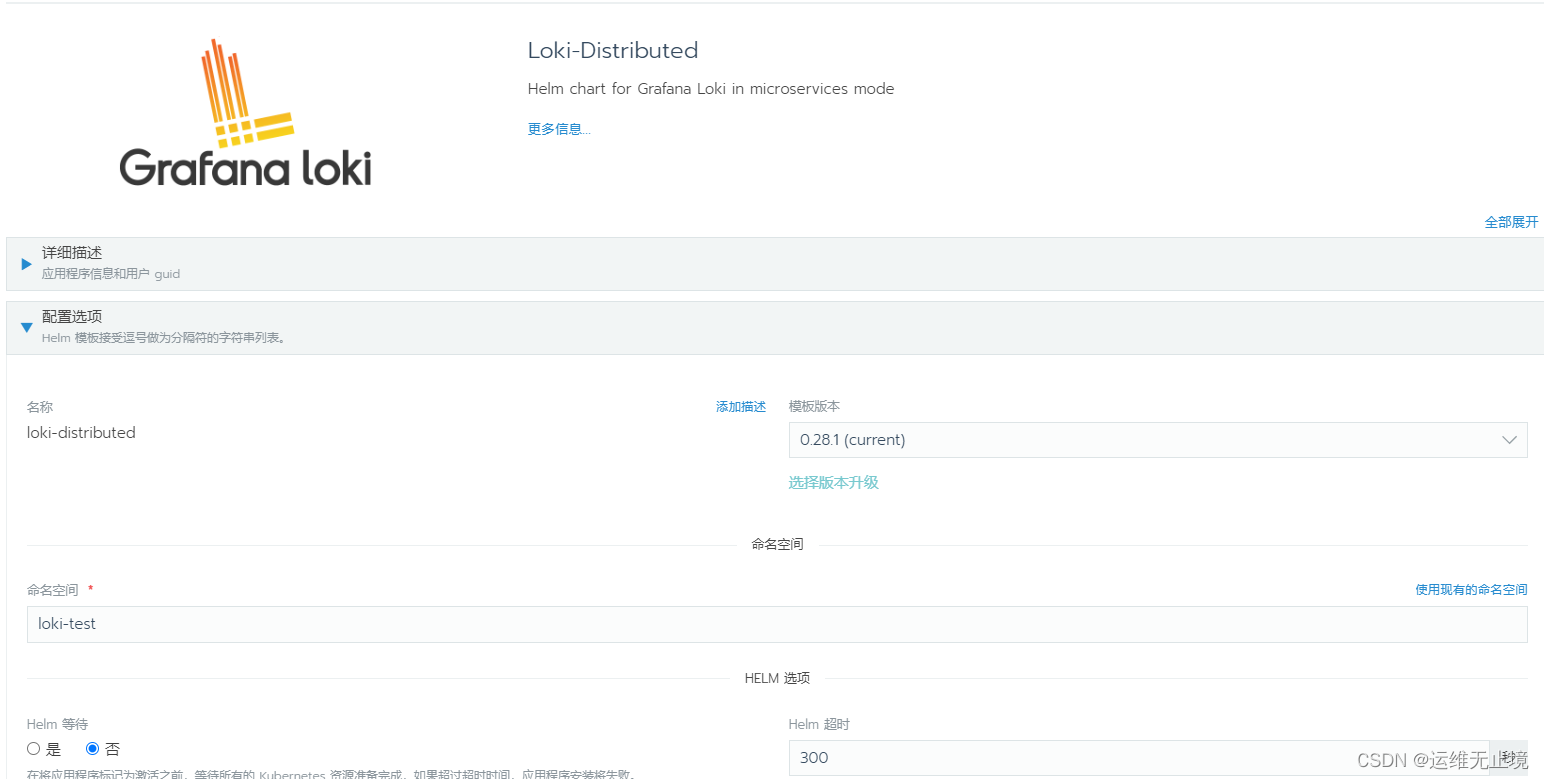Screen dimensions: 1544x779
Task: Click the 选择版本升级 link
Action: 833,481
